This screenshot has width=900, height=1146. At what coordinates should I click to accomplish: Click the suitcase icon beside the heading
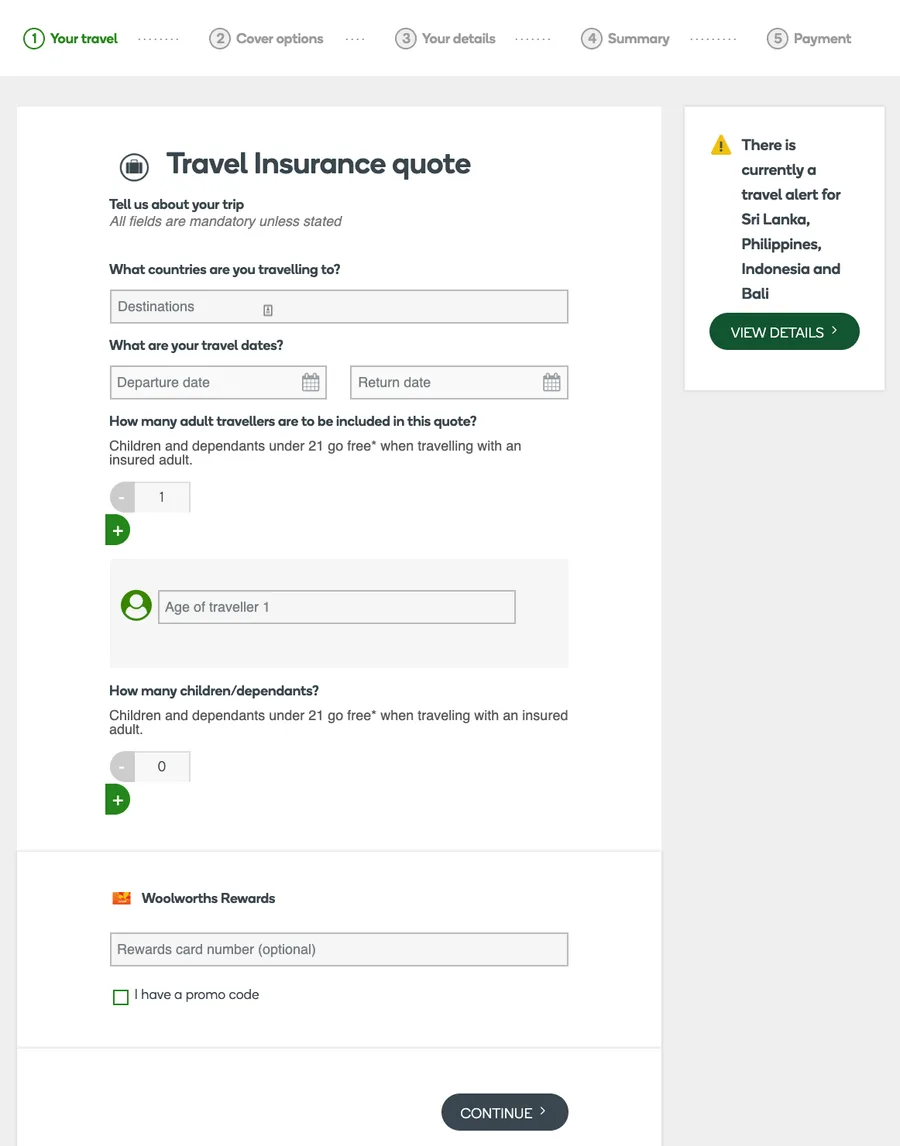point(134,166)
